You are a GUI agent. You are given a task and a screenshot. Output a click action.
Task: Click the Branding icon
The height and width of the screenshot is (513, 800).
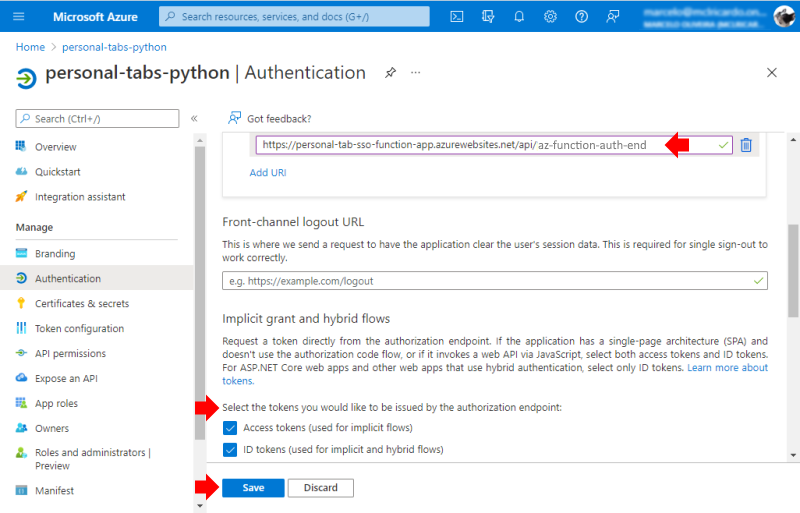click(21, 253)
